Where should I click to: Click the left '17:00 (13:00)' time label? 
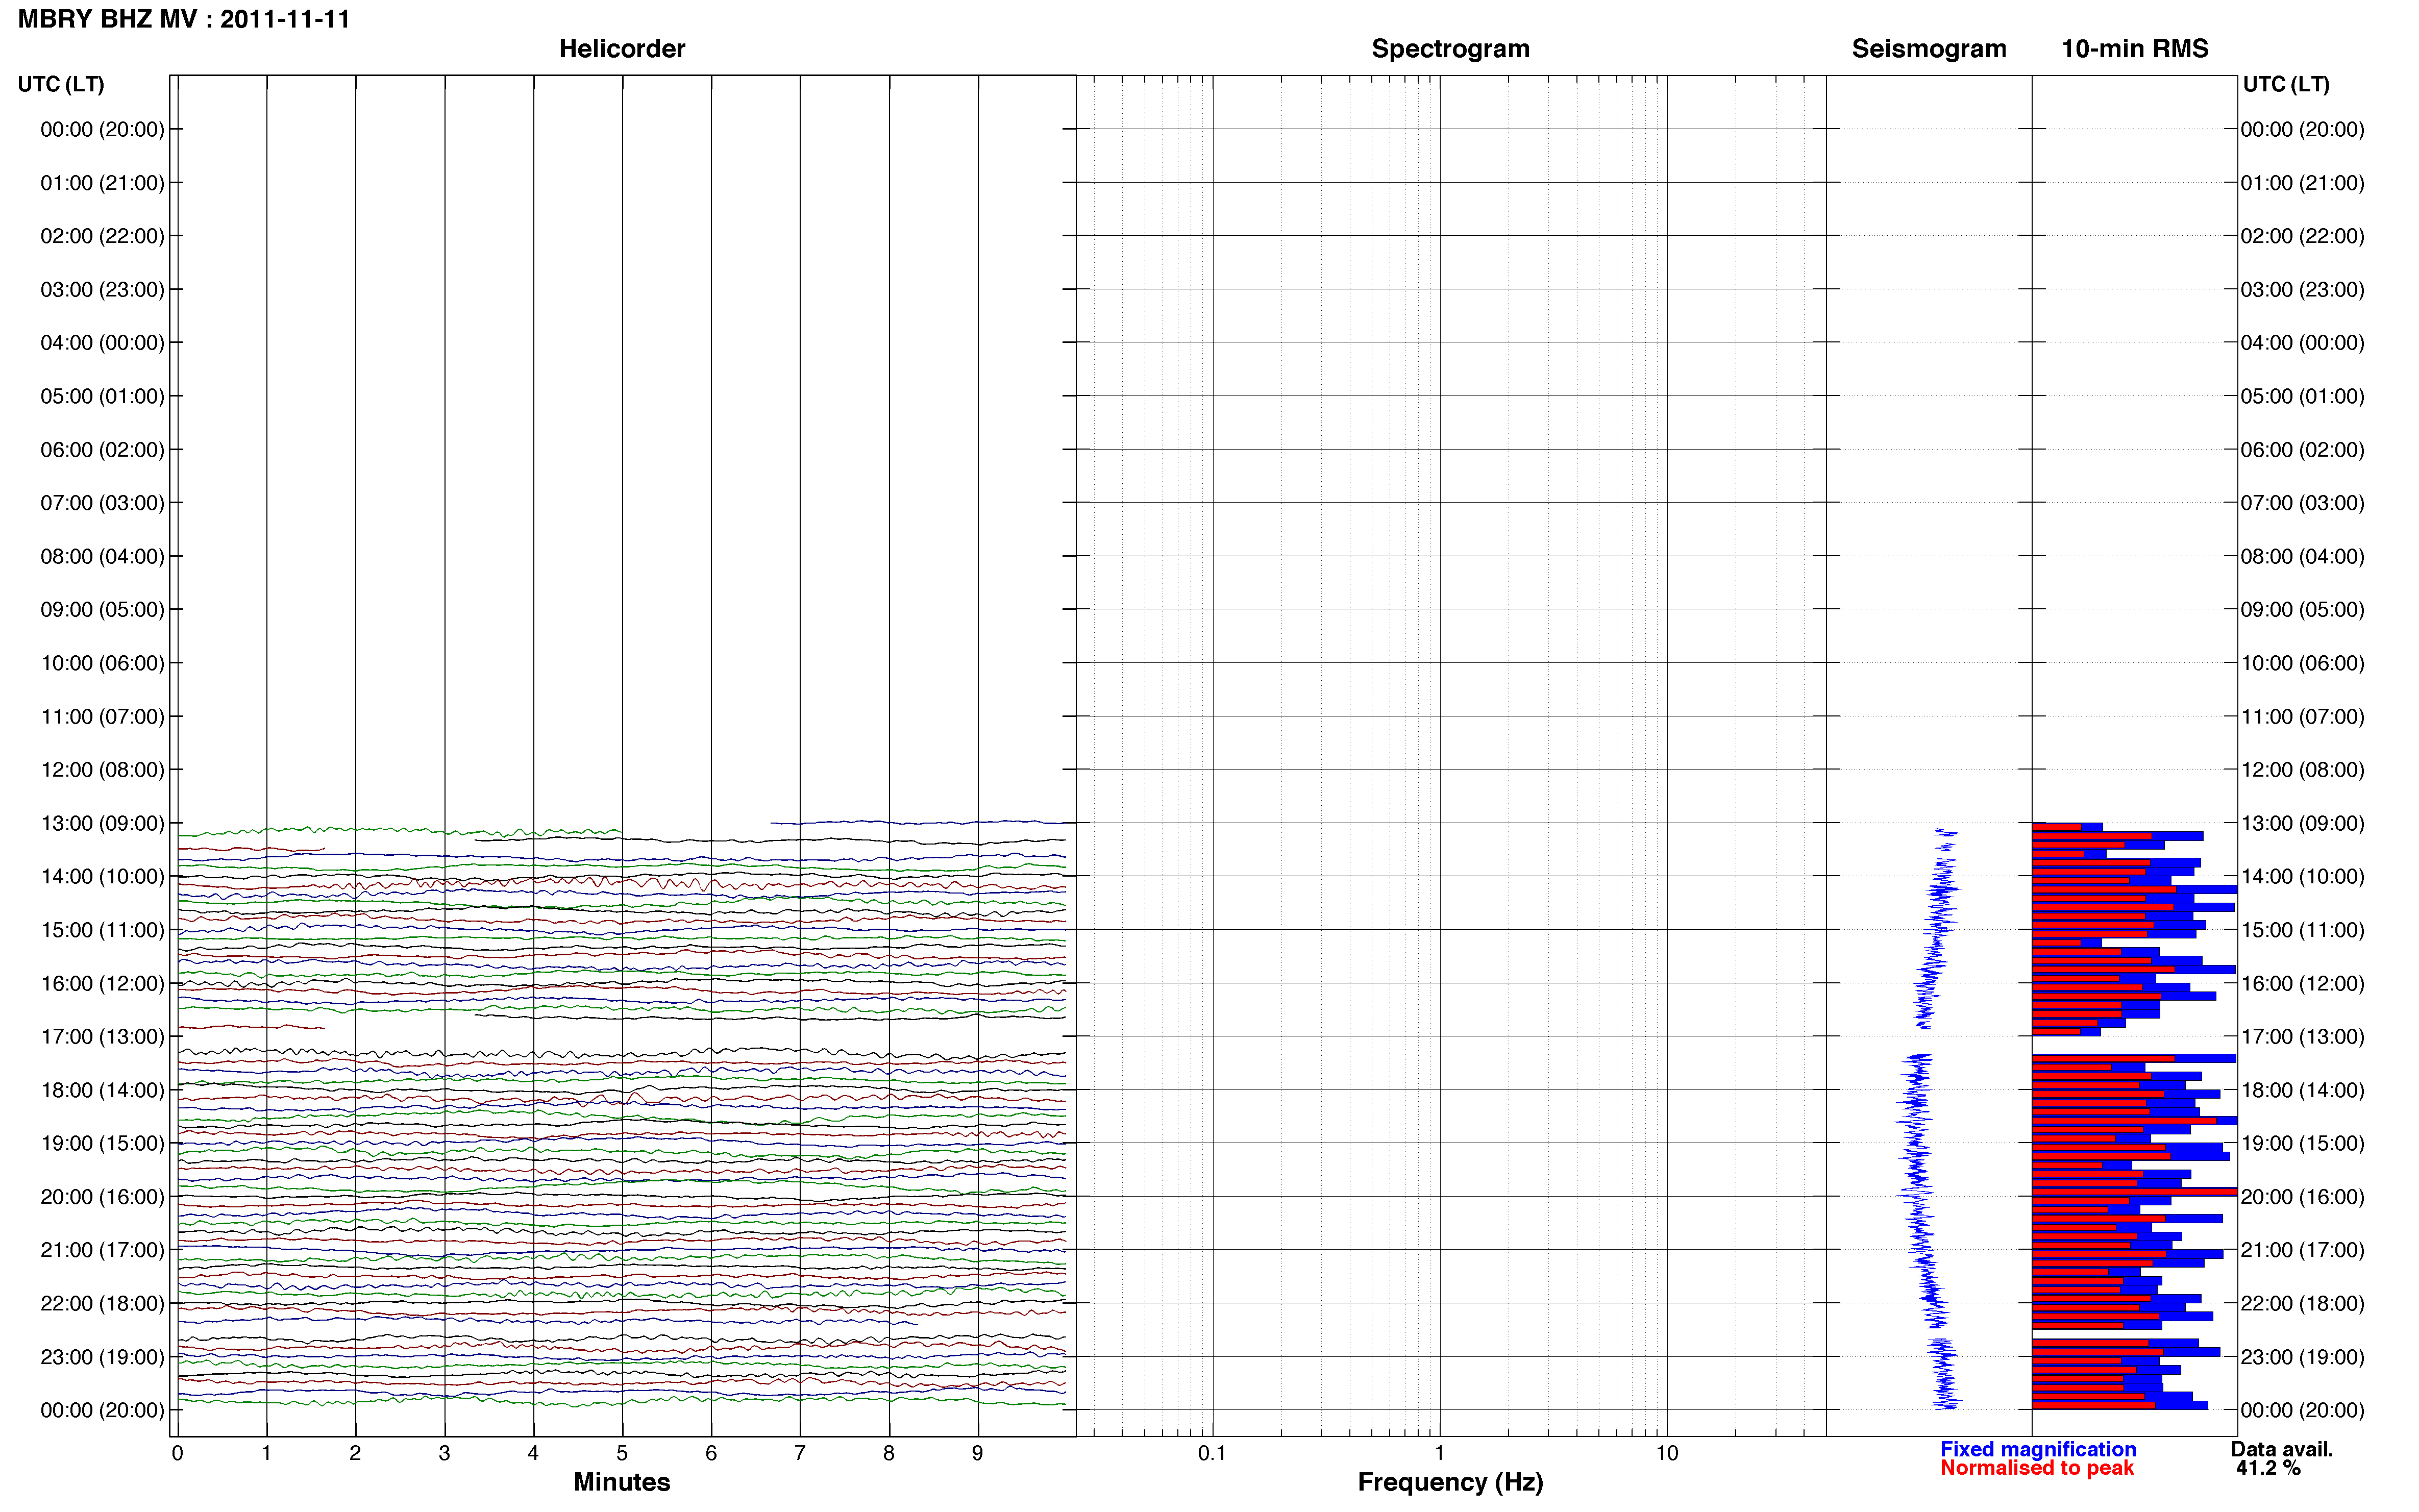(x=102, y=1036)
